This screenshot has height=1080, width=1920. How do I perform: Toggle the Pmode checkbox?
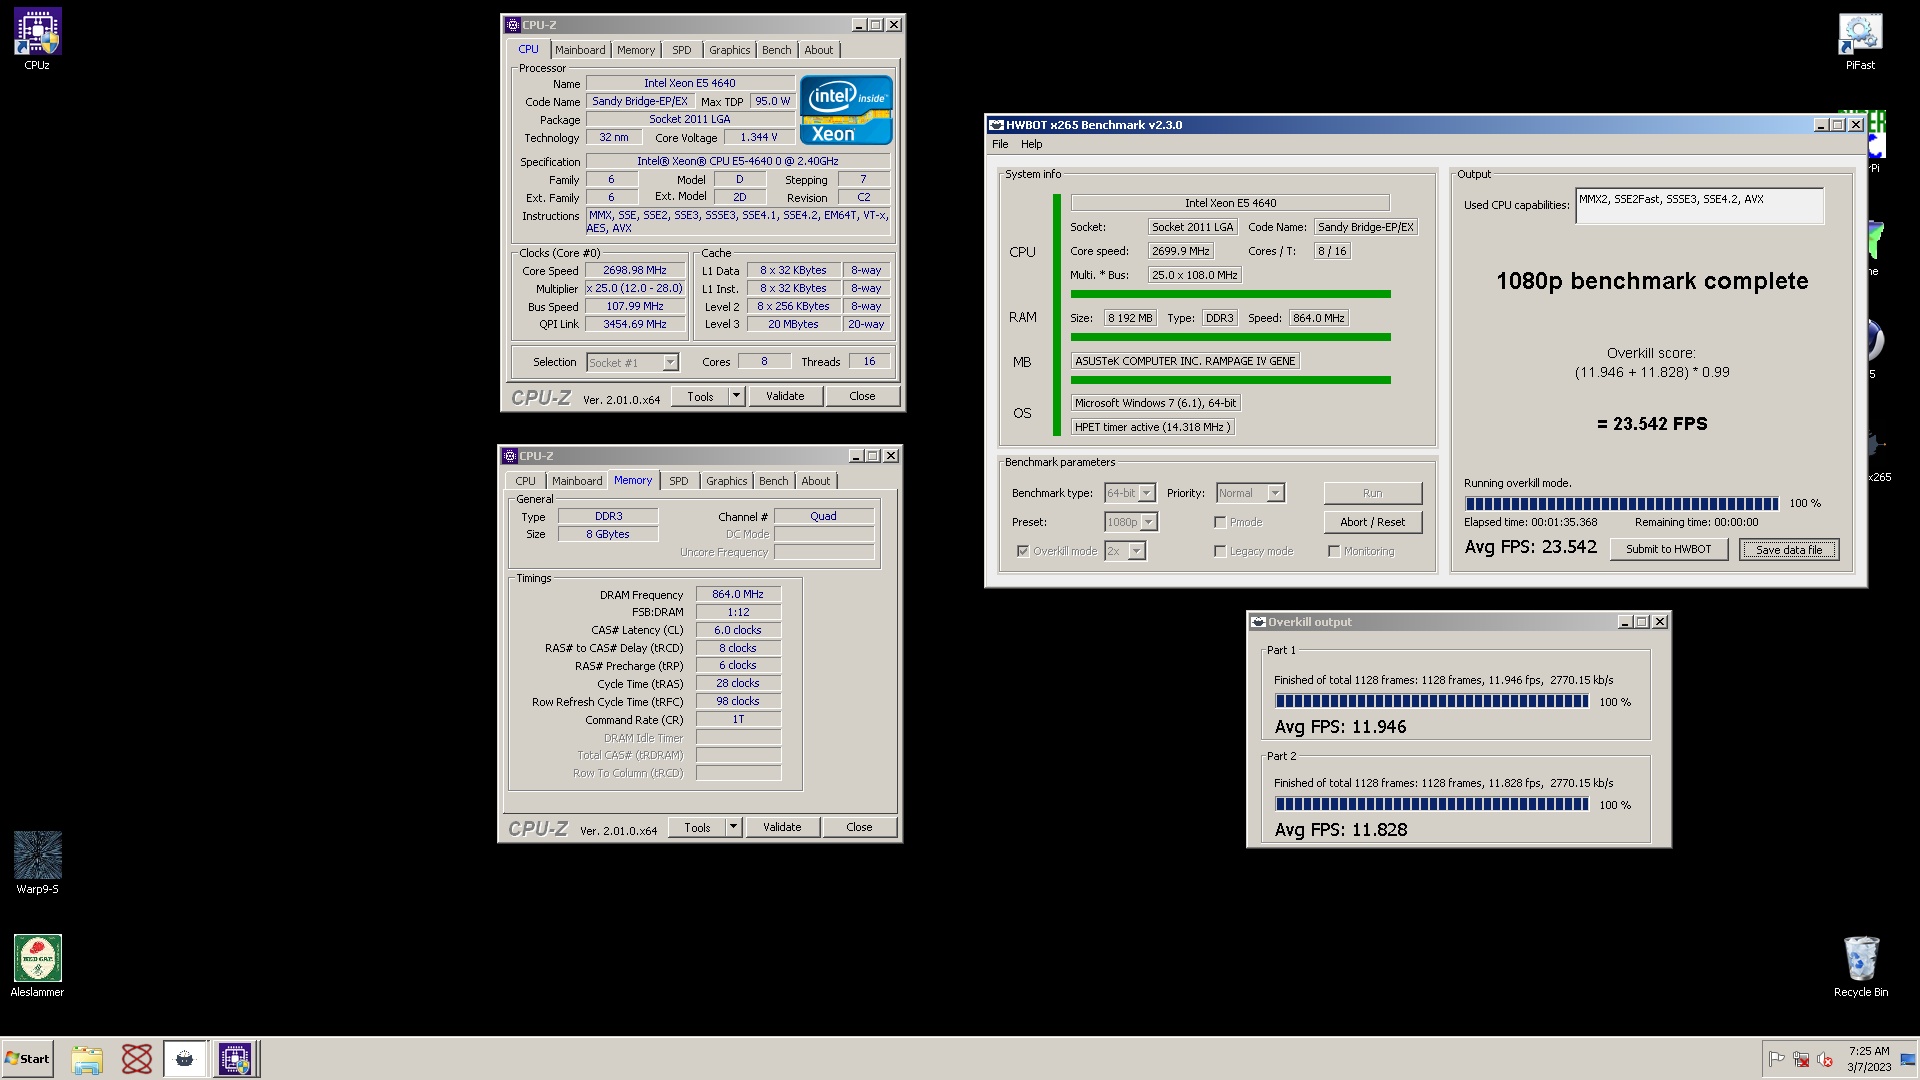click(1220, 522)
